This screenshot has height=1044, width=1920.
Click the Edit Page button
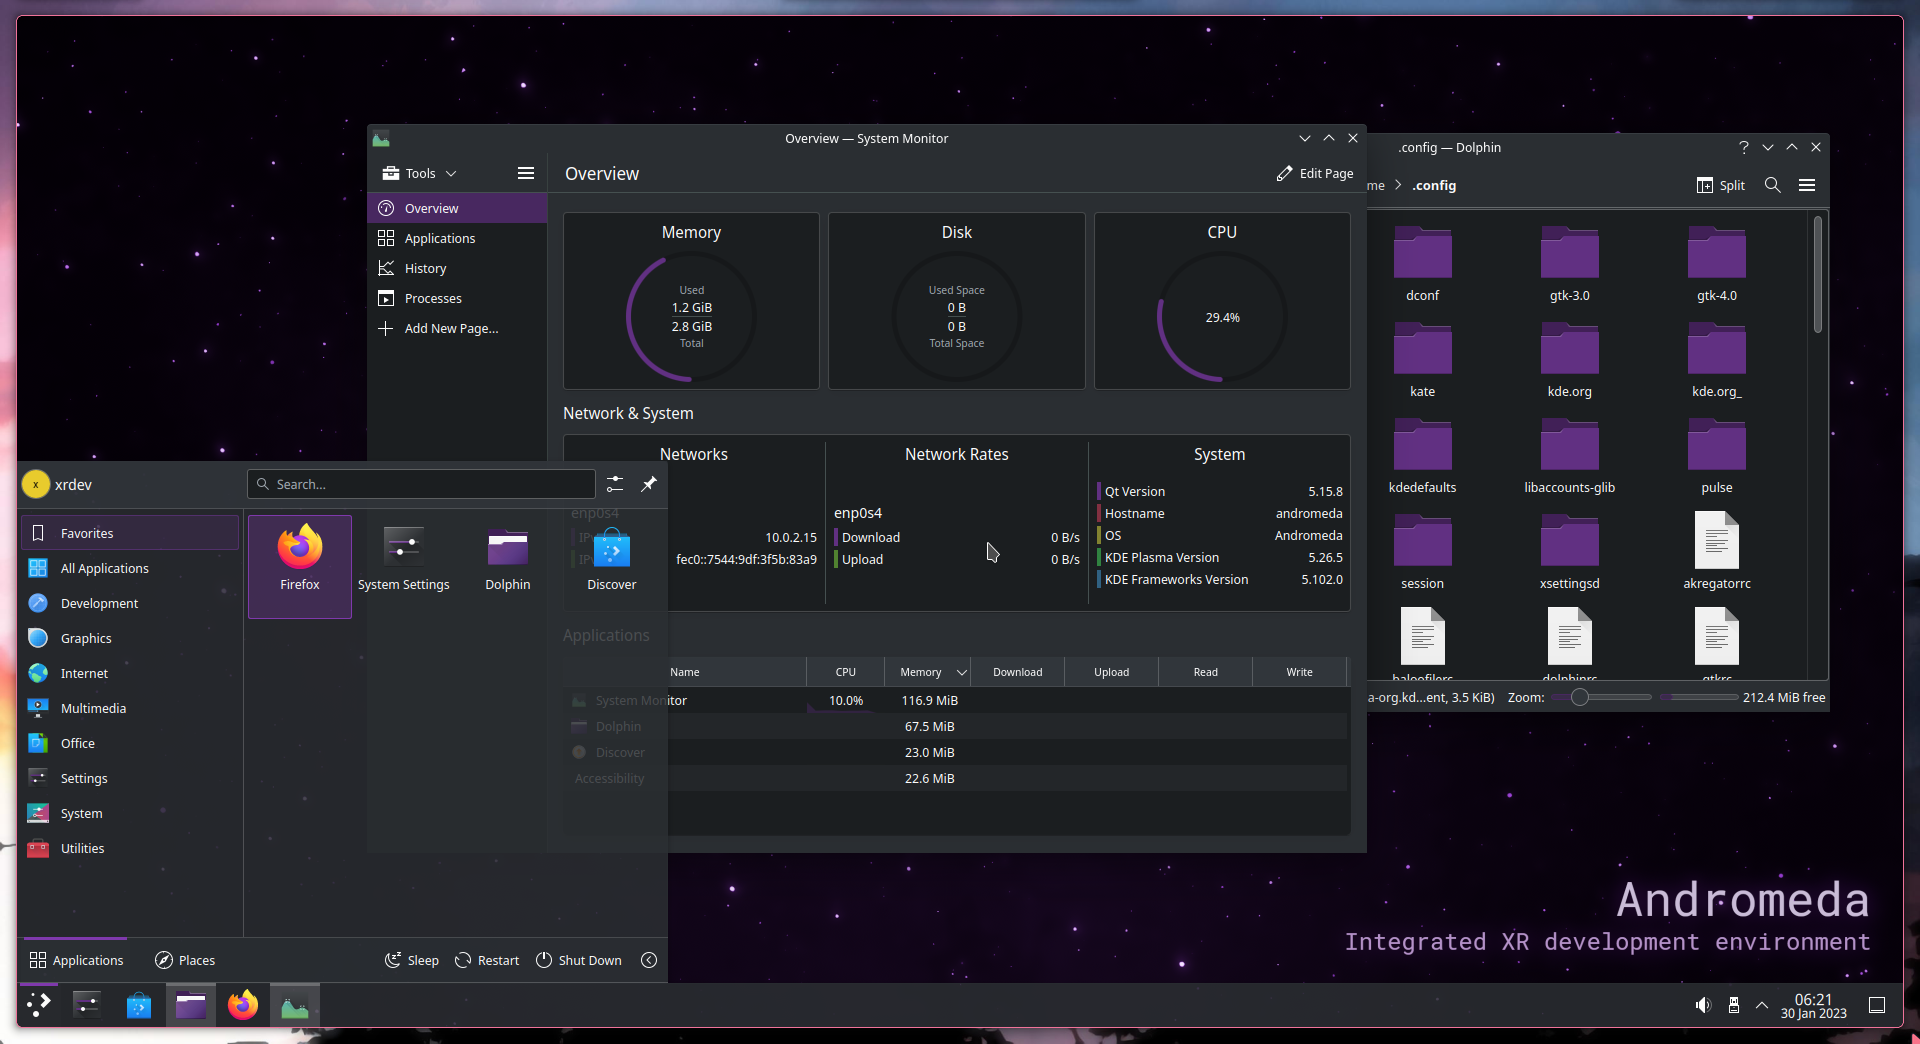[x=1315, y=172]
